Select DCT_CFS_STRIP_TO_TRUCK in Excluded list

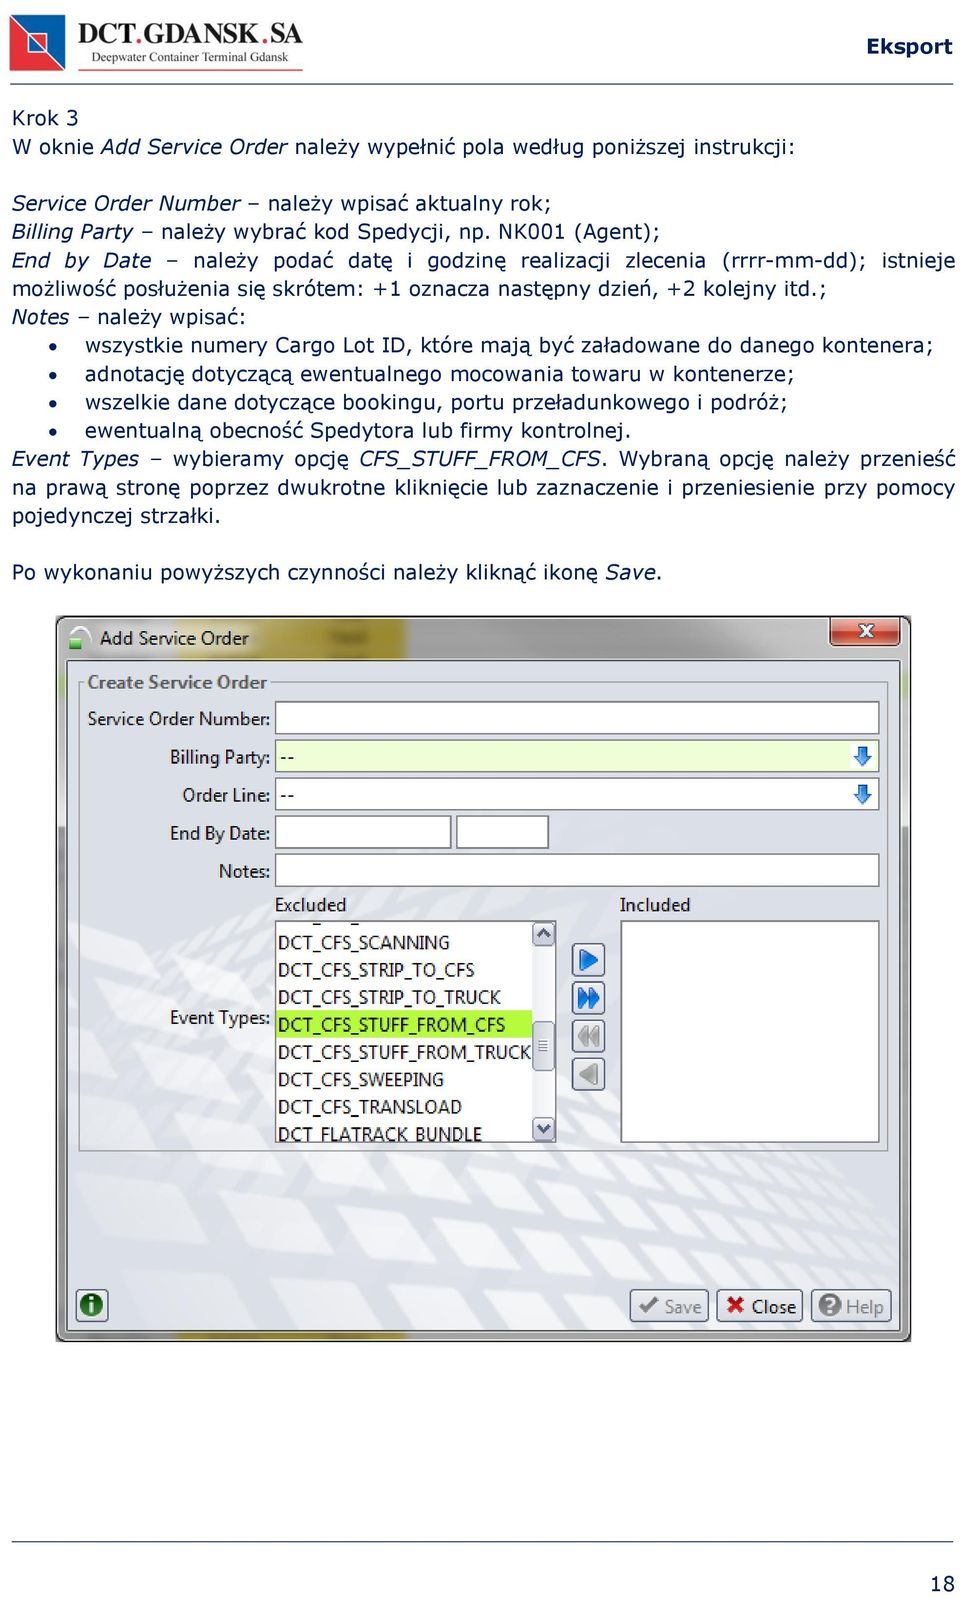404,998
